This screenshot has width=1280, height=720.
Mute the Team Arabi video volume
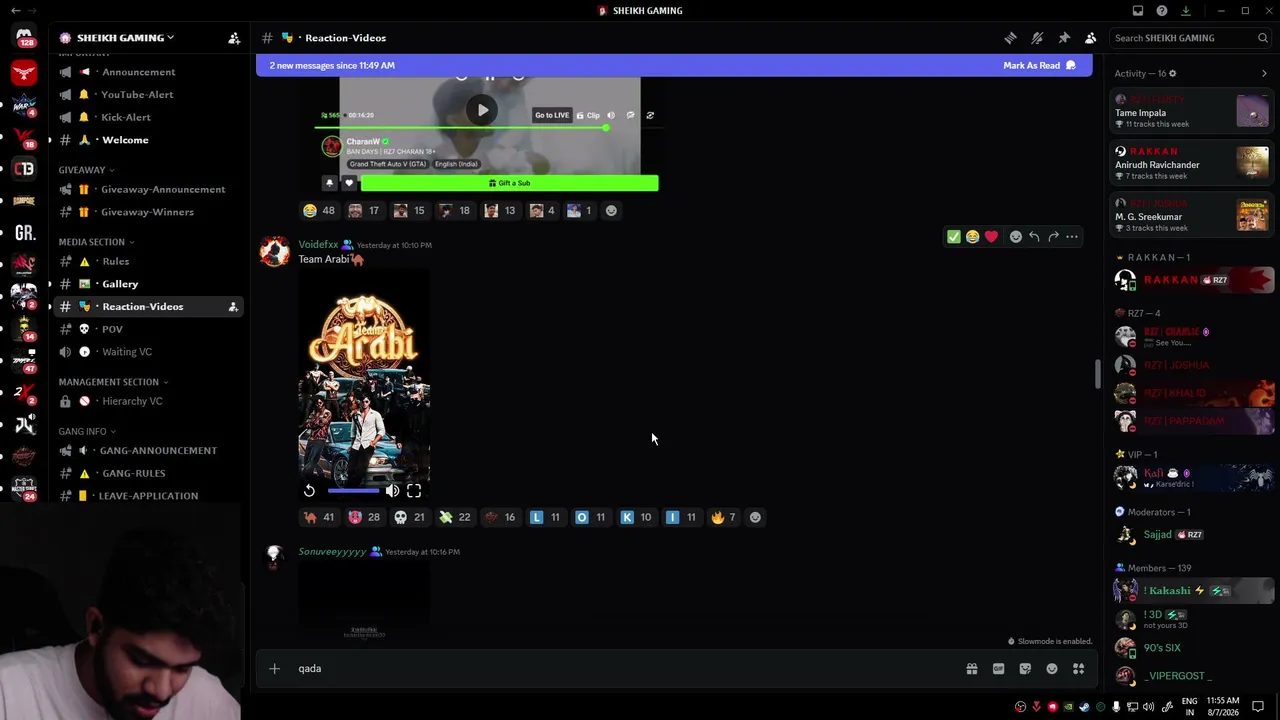[x=392, y=490]
